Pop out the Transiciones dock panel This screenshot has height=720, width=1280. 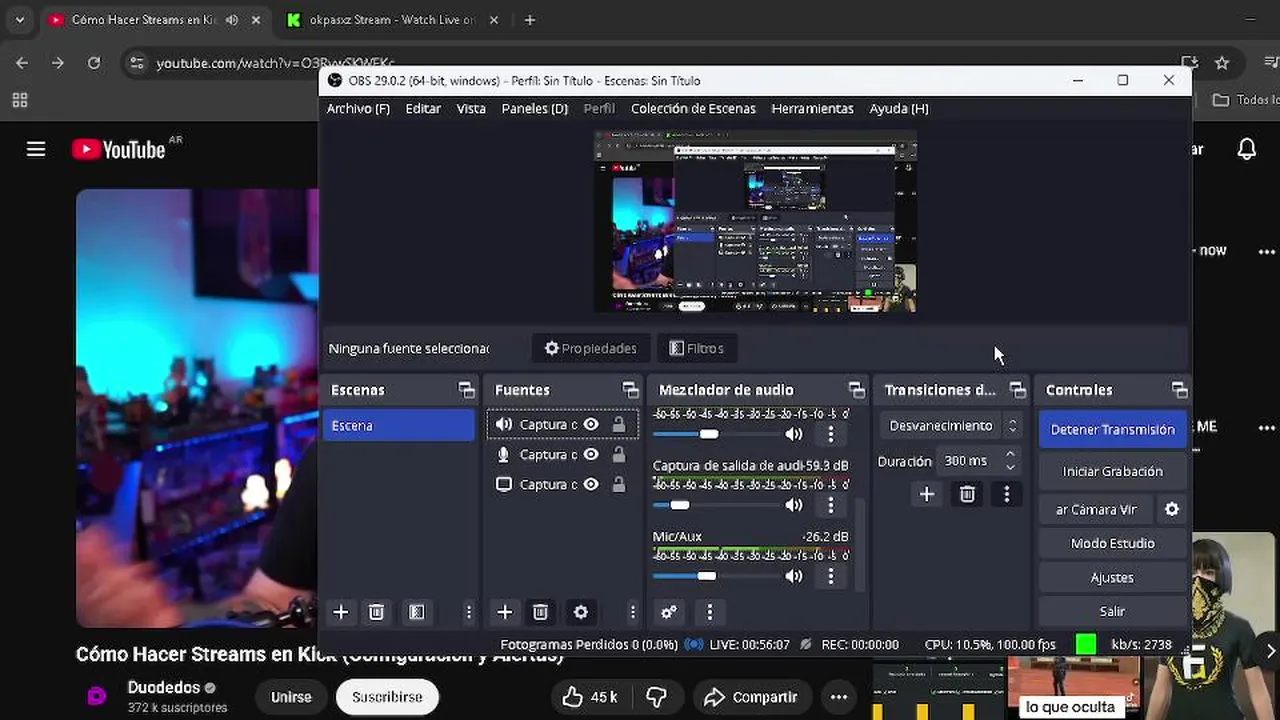click(1018, 390)
